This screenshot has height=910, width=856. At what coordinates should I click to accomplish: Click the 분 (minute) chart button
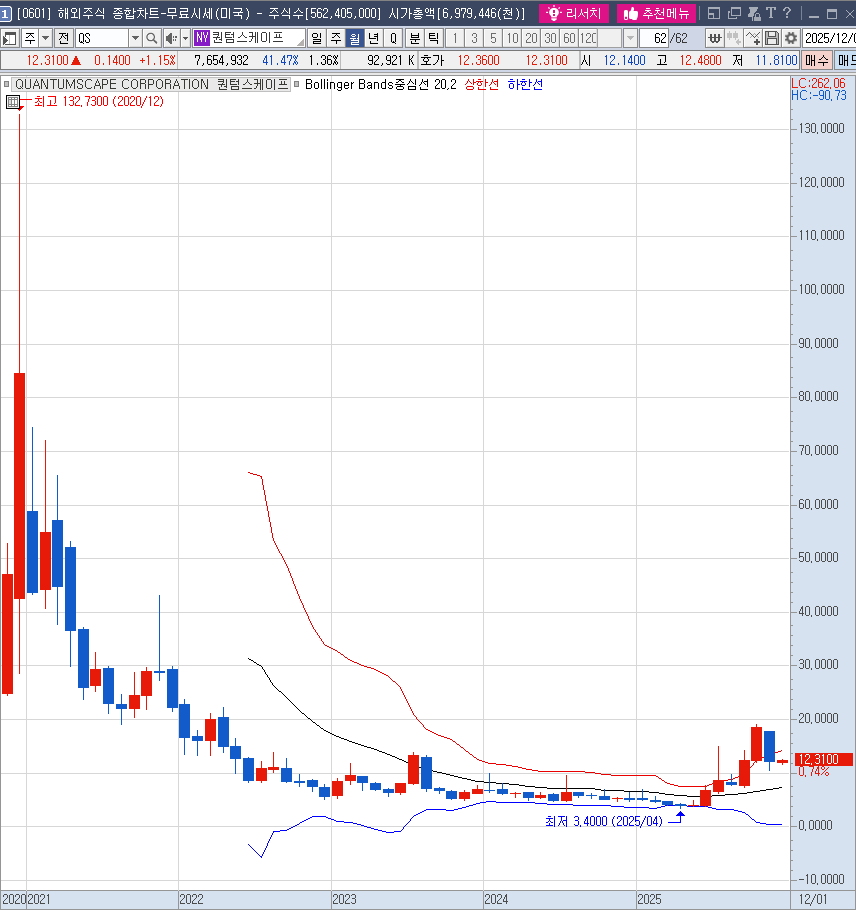[x=414, y=38]
